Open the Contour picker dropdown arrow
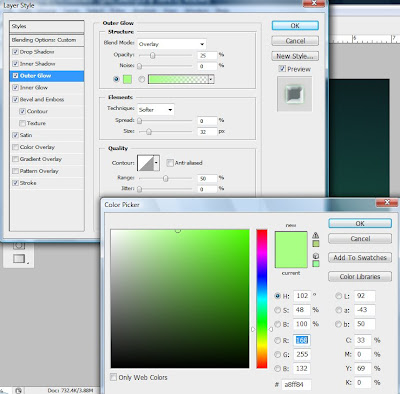Screen dimensions: 400x394 pyautogui.click(x=156, y=163)
